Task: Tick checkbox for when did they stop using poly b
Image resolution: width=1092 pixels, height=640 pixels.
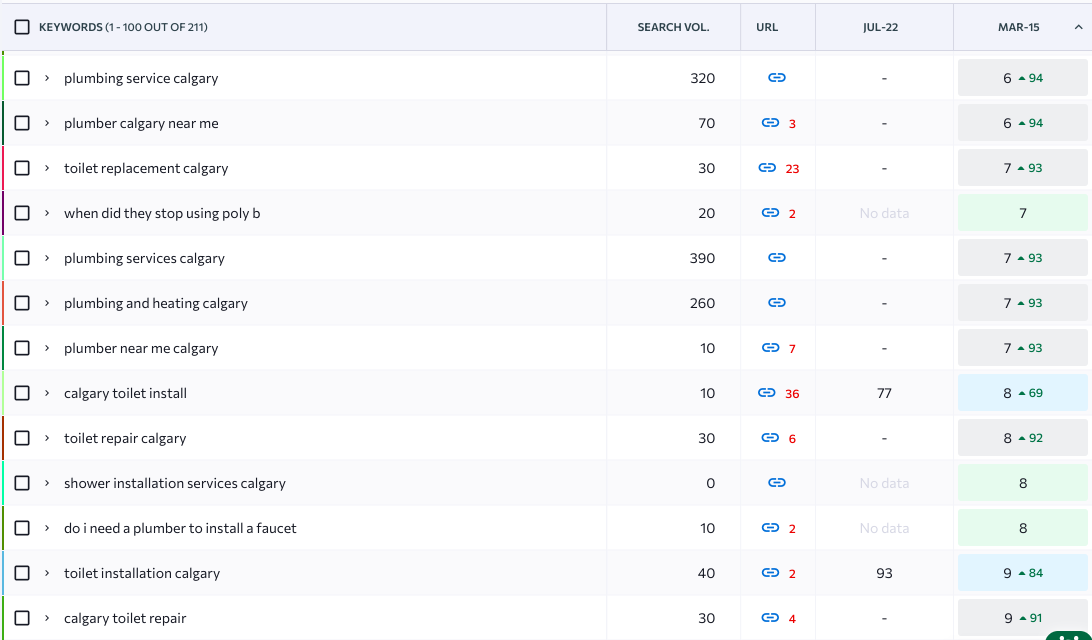Action: (22, 213)
